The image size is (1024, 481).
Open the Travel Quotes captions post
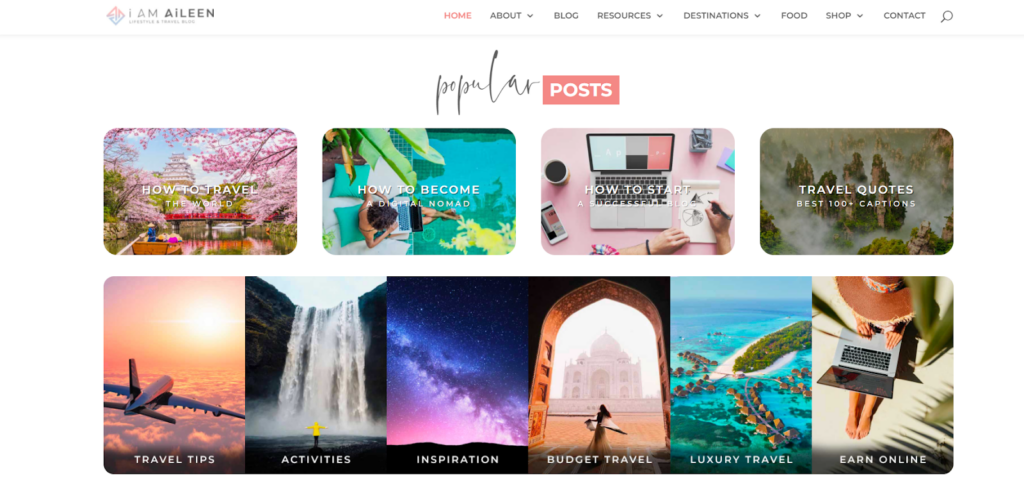coord(856,191)
